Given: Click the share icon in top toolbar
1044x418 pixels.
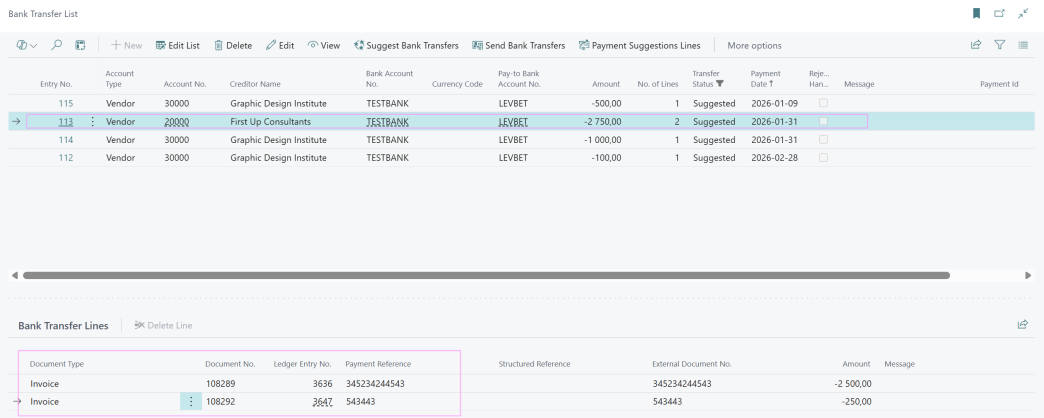Looking at the screenshot, I should (x=976, y=45).
